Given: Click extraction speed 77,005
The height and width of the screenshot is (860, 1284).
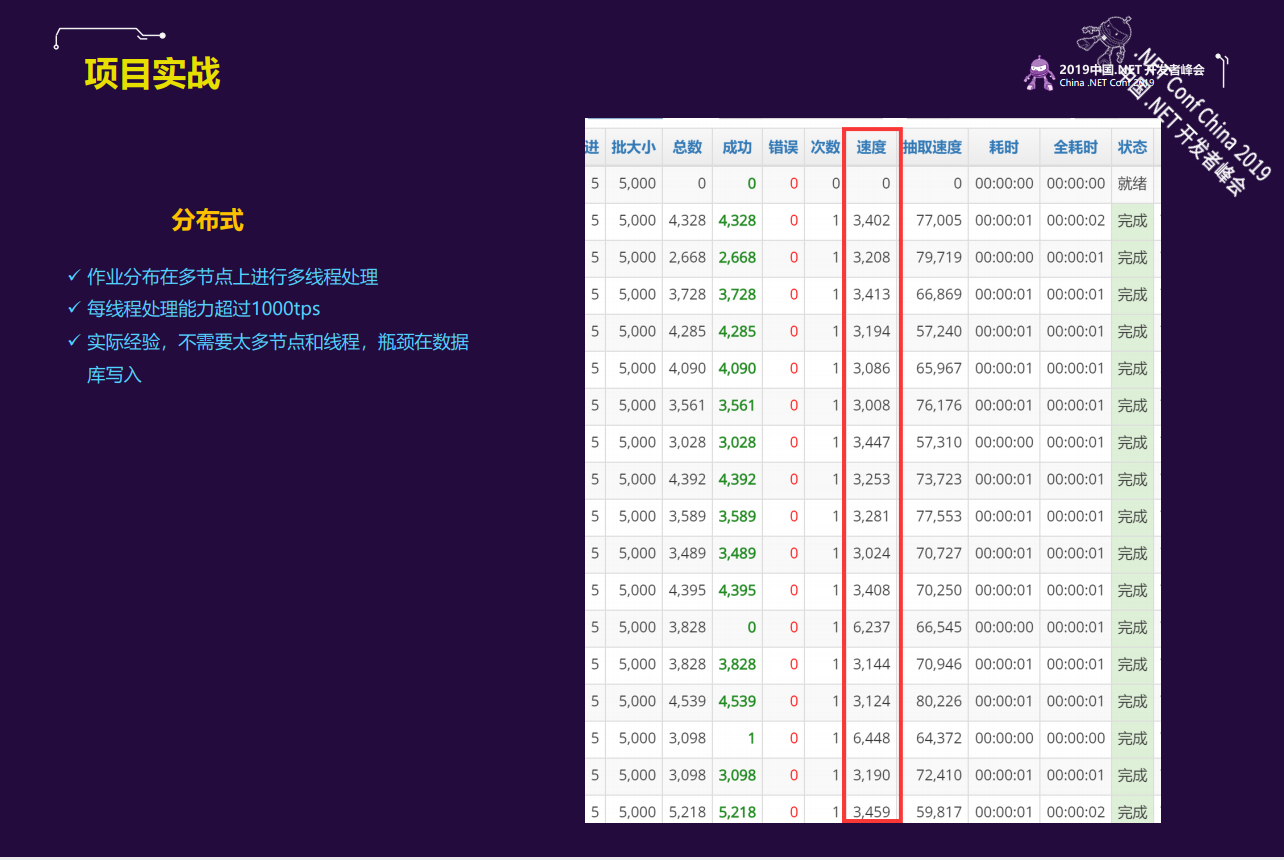Looking at the screenshot, I should pyautogui.click(x=938, y=221).
